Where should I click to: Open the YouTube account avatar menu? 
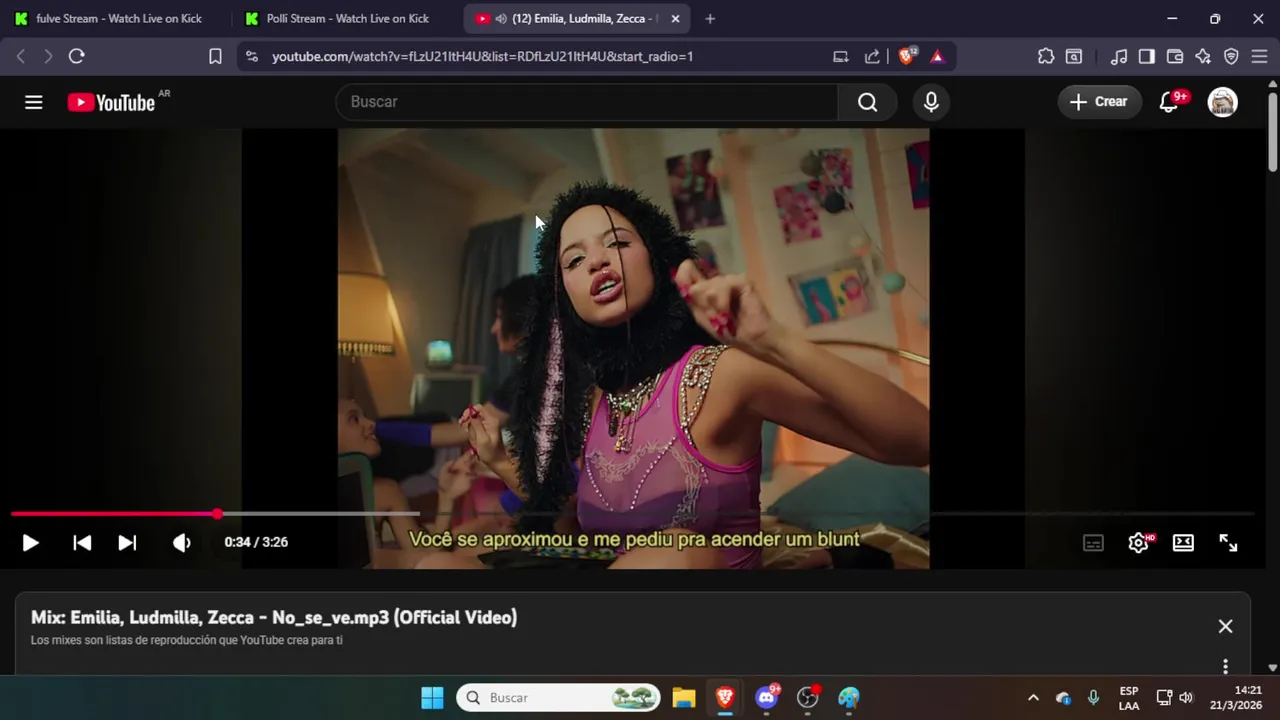click(x=1222, y=102)
